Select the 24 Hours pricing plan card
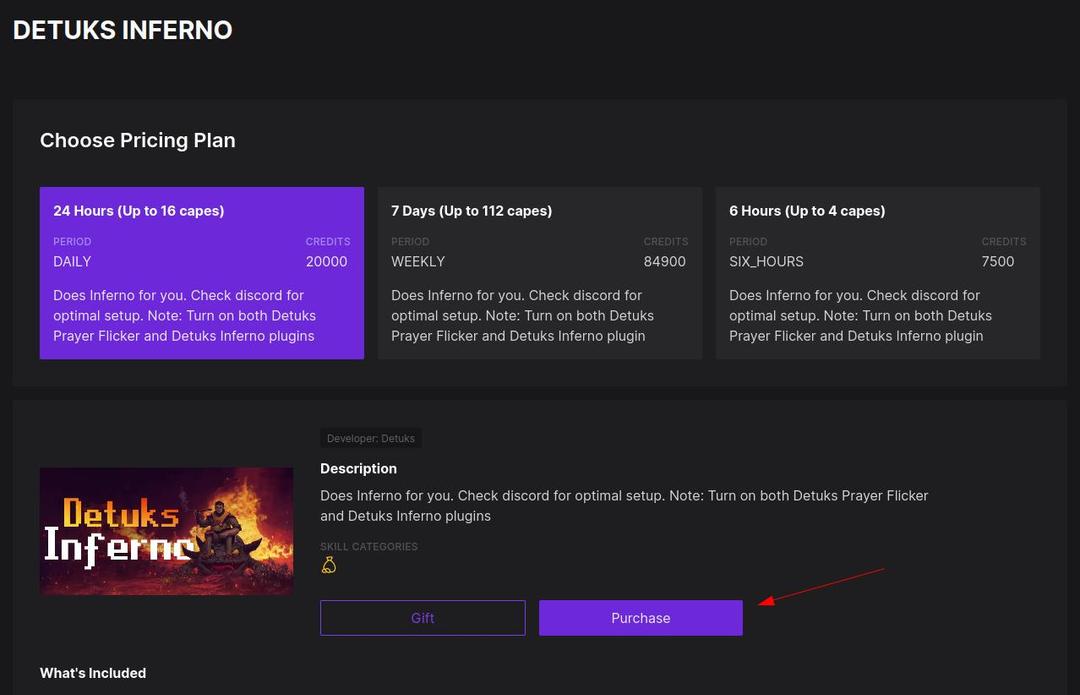 coord(201,272)
